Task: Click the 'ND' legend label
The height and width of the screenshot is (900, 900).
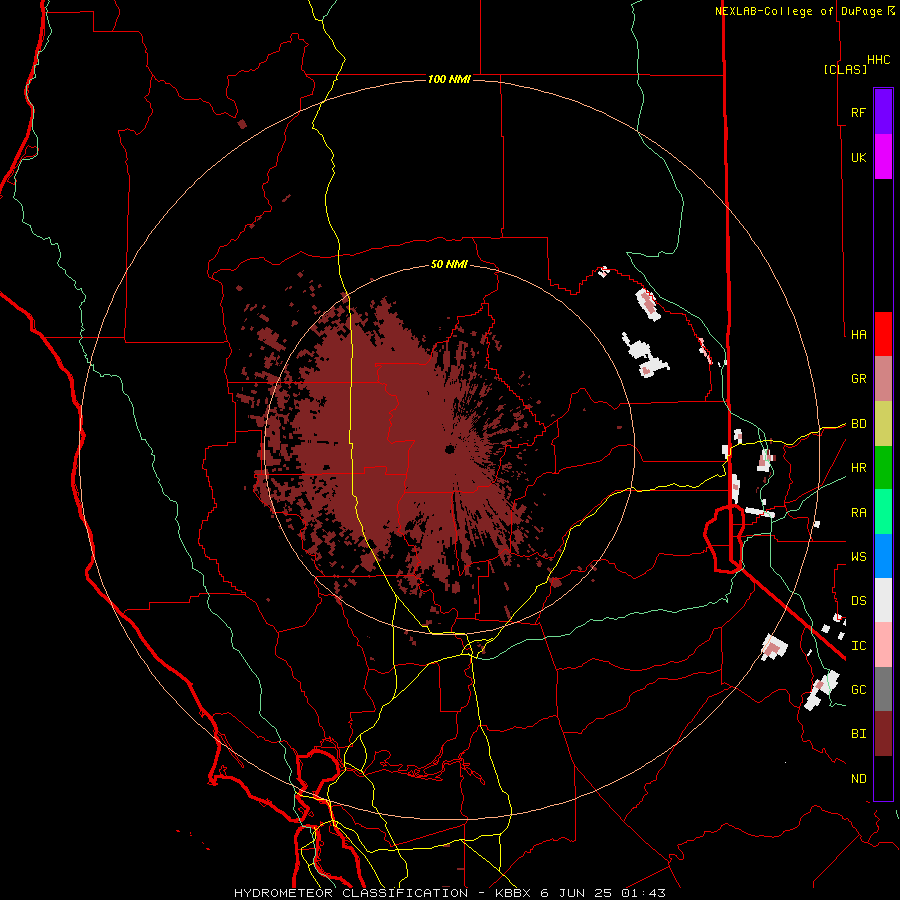Action: pyautogui.click(x=858, y=779)
